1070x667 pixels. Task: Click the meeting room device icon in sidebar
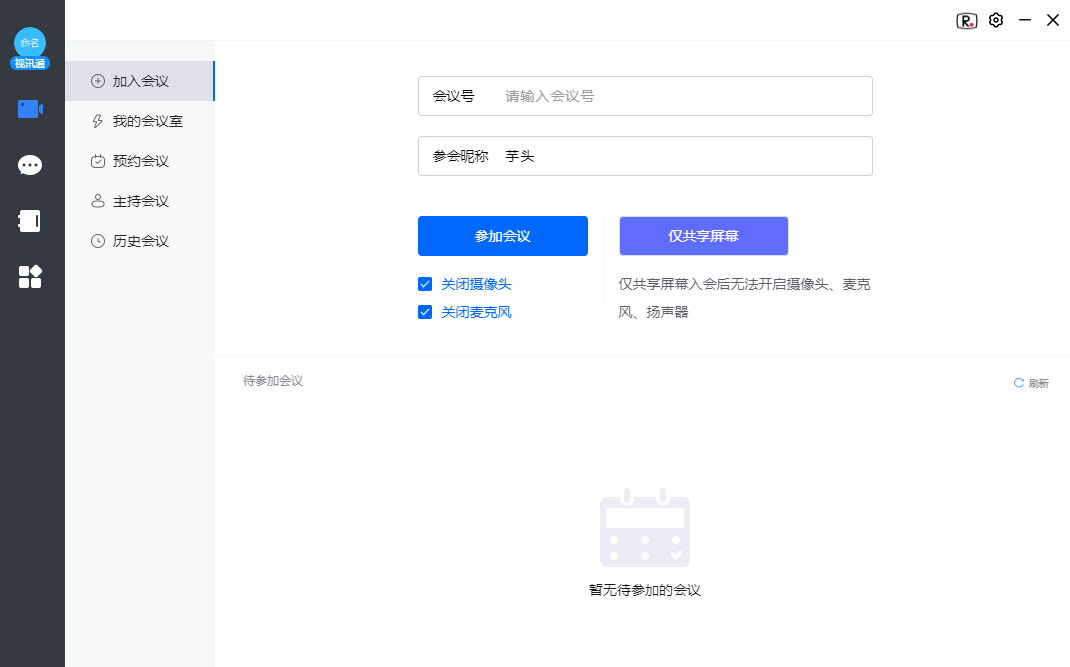pos(30,222)
